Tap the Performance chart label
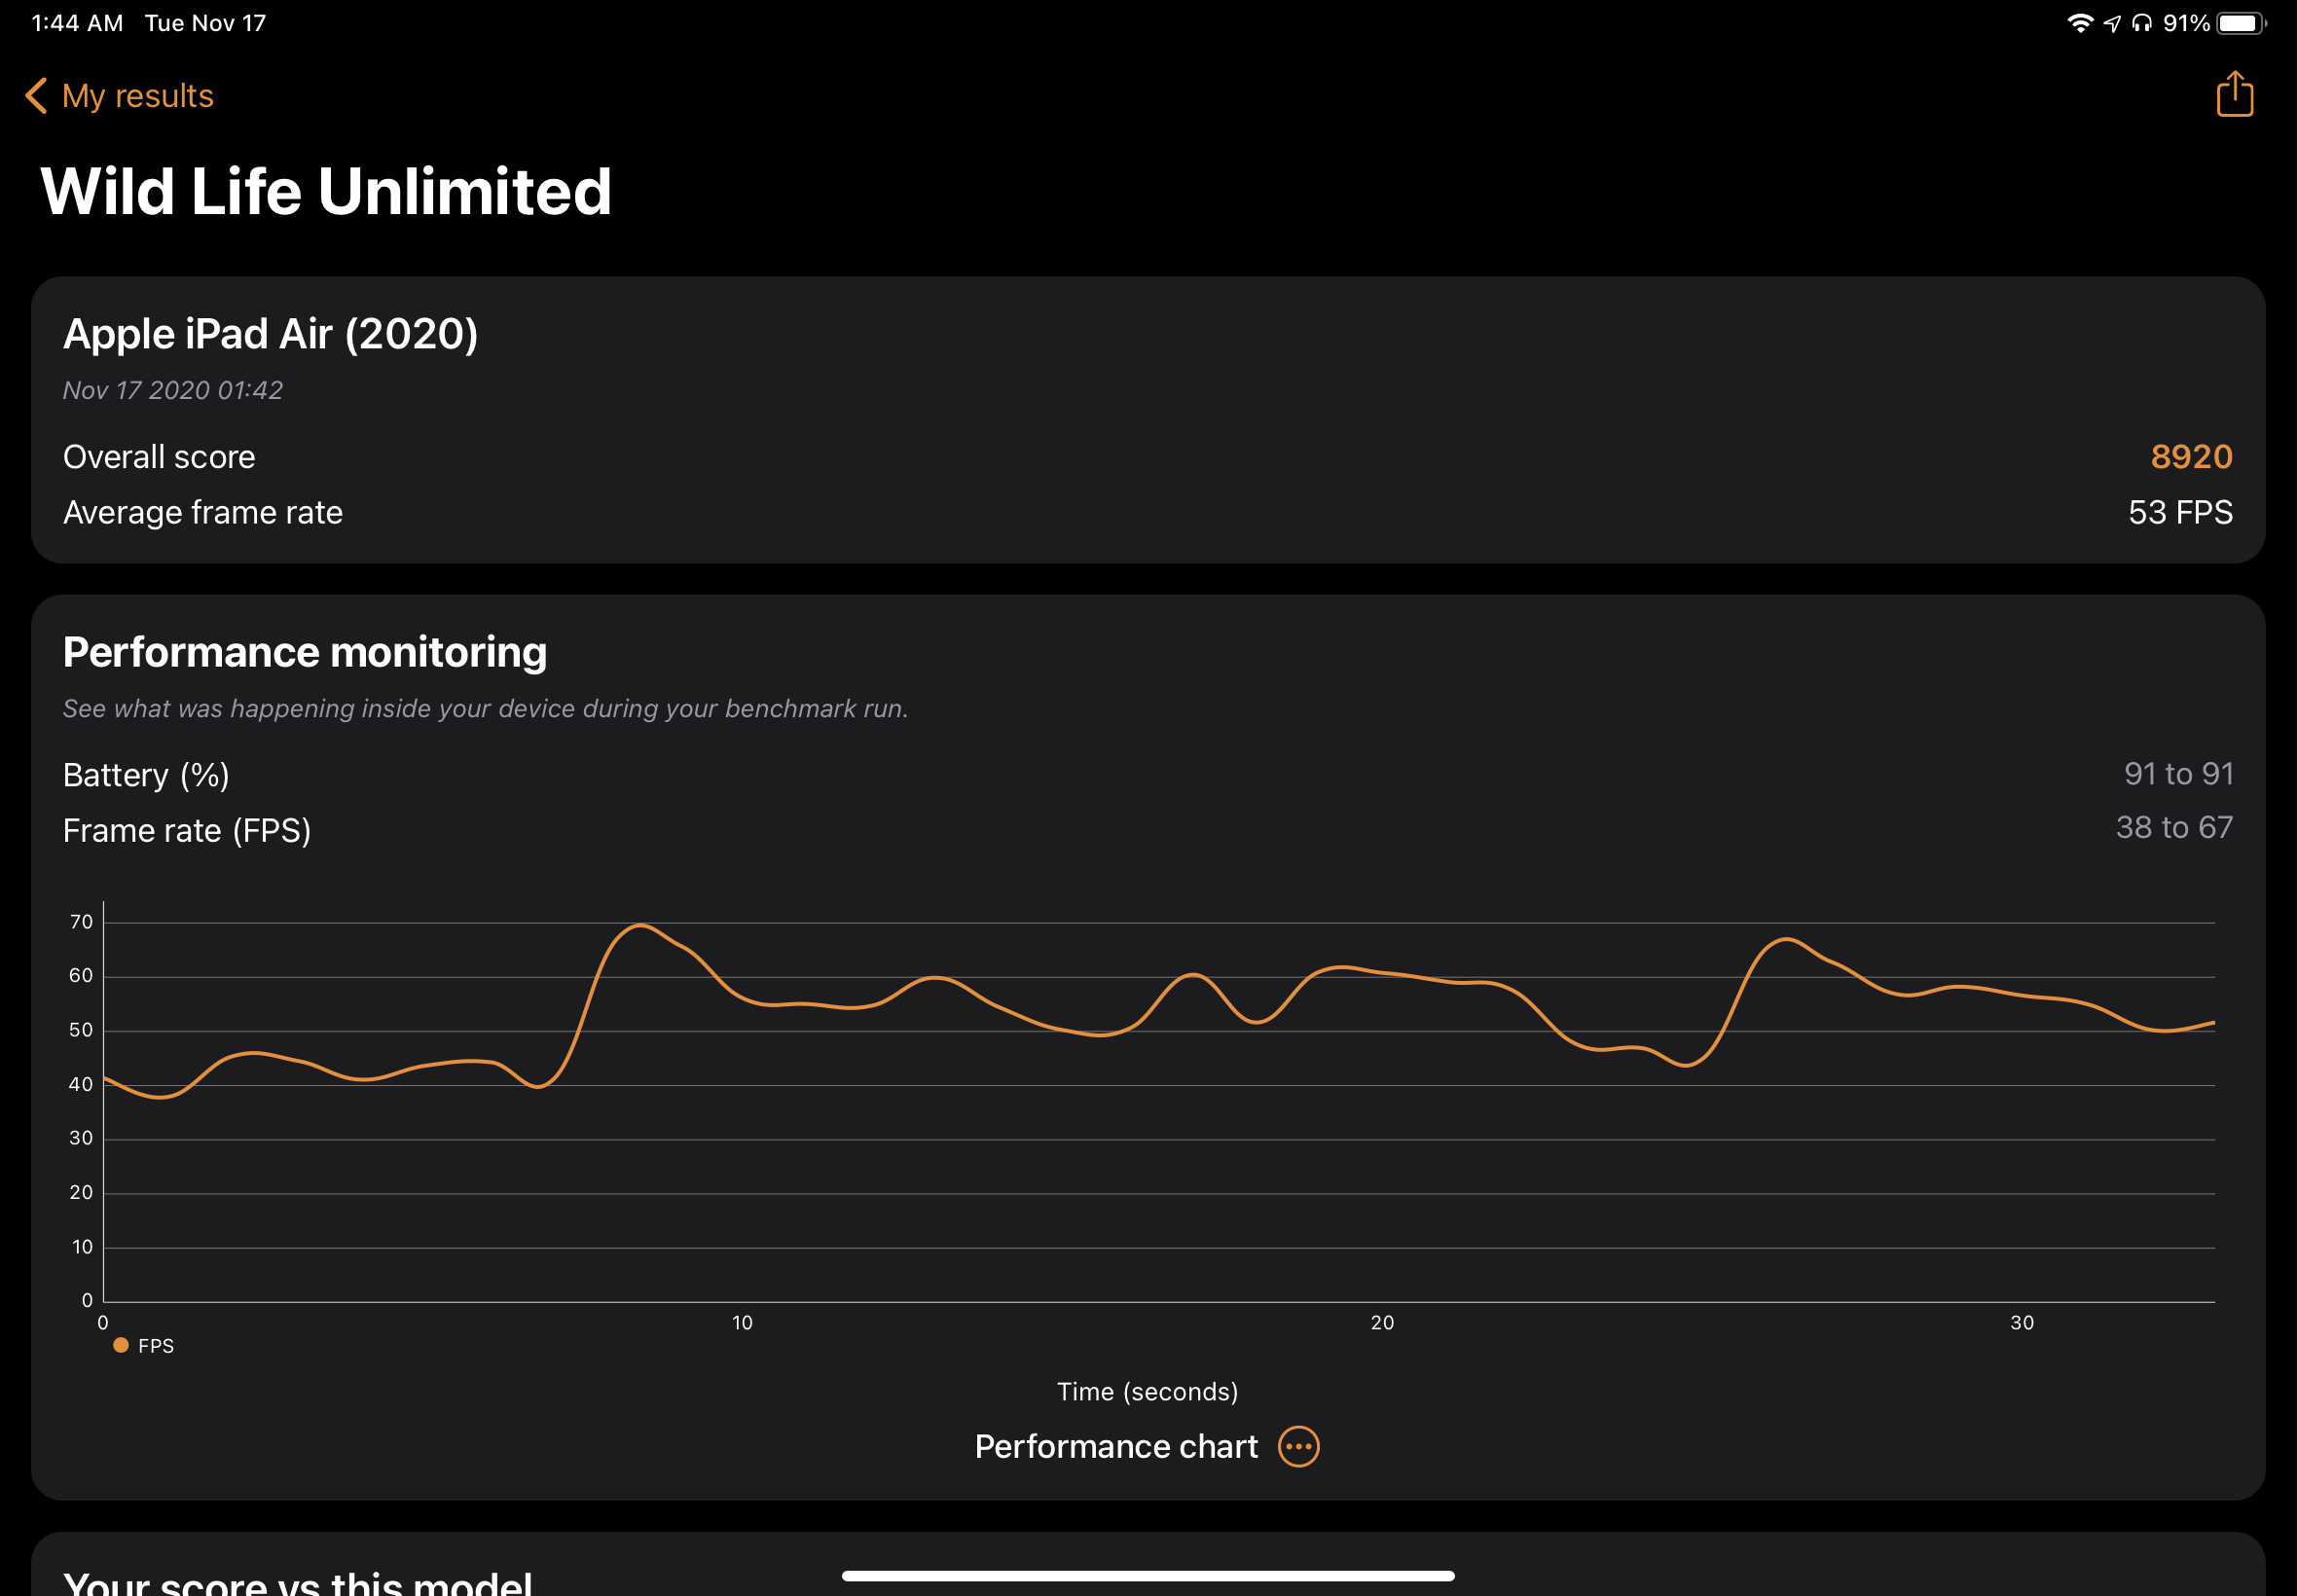The image size is (2297, 1596). click(1115, 1446)
